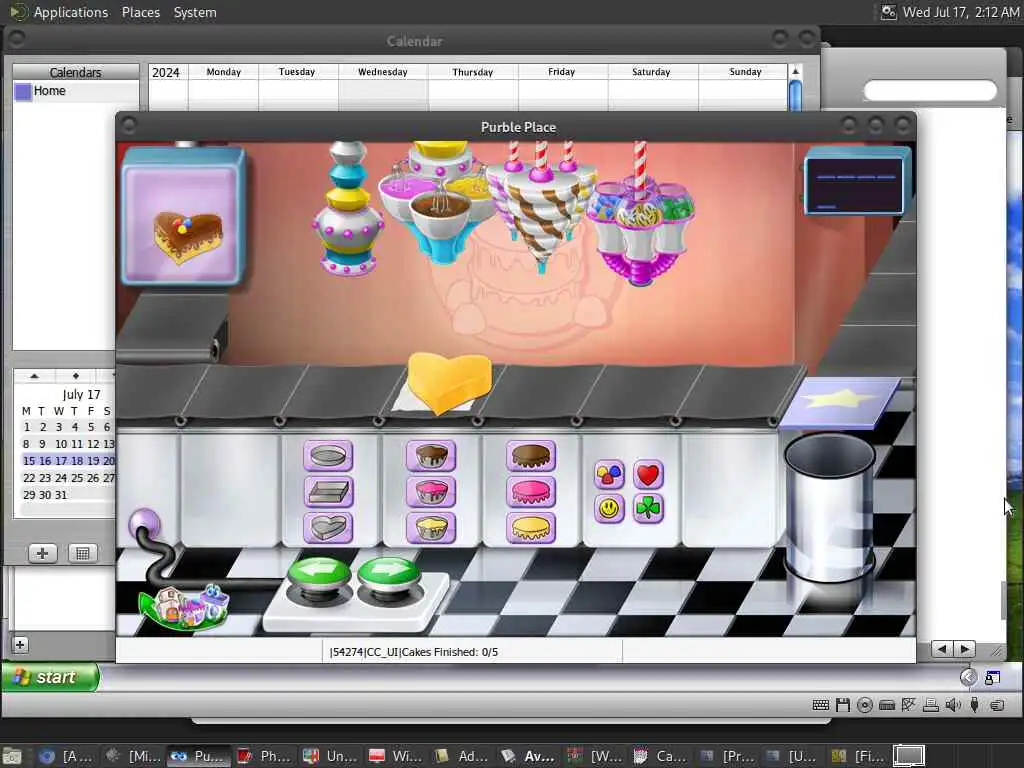Viewport: 1024px width, 768px height.
Task: Select the round cake pan shape
Action: (328, 456)
